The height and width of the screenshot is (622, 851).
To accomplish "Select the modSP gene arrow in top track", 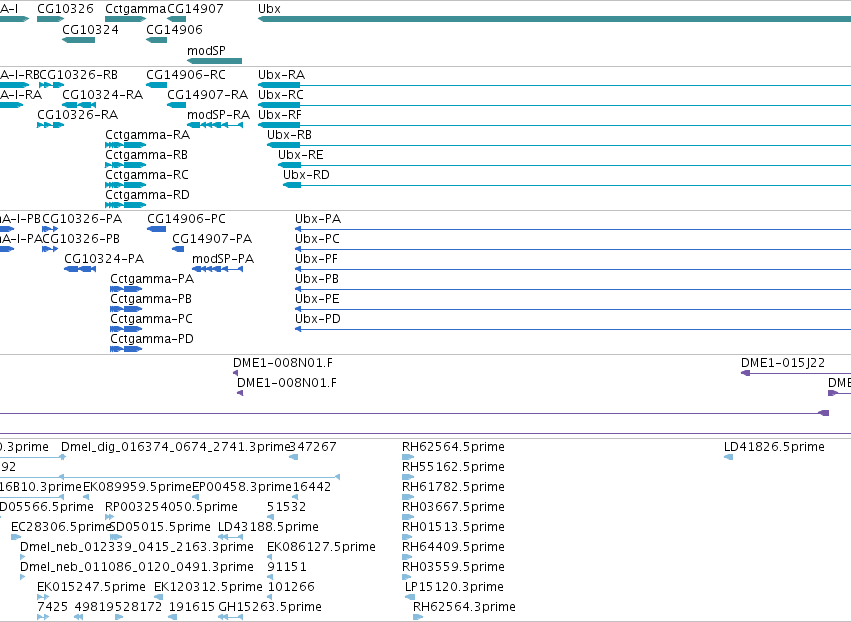I will (x=214, y=61).
